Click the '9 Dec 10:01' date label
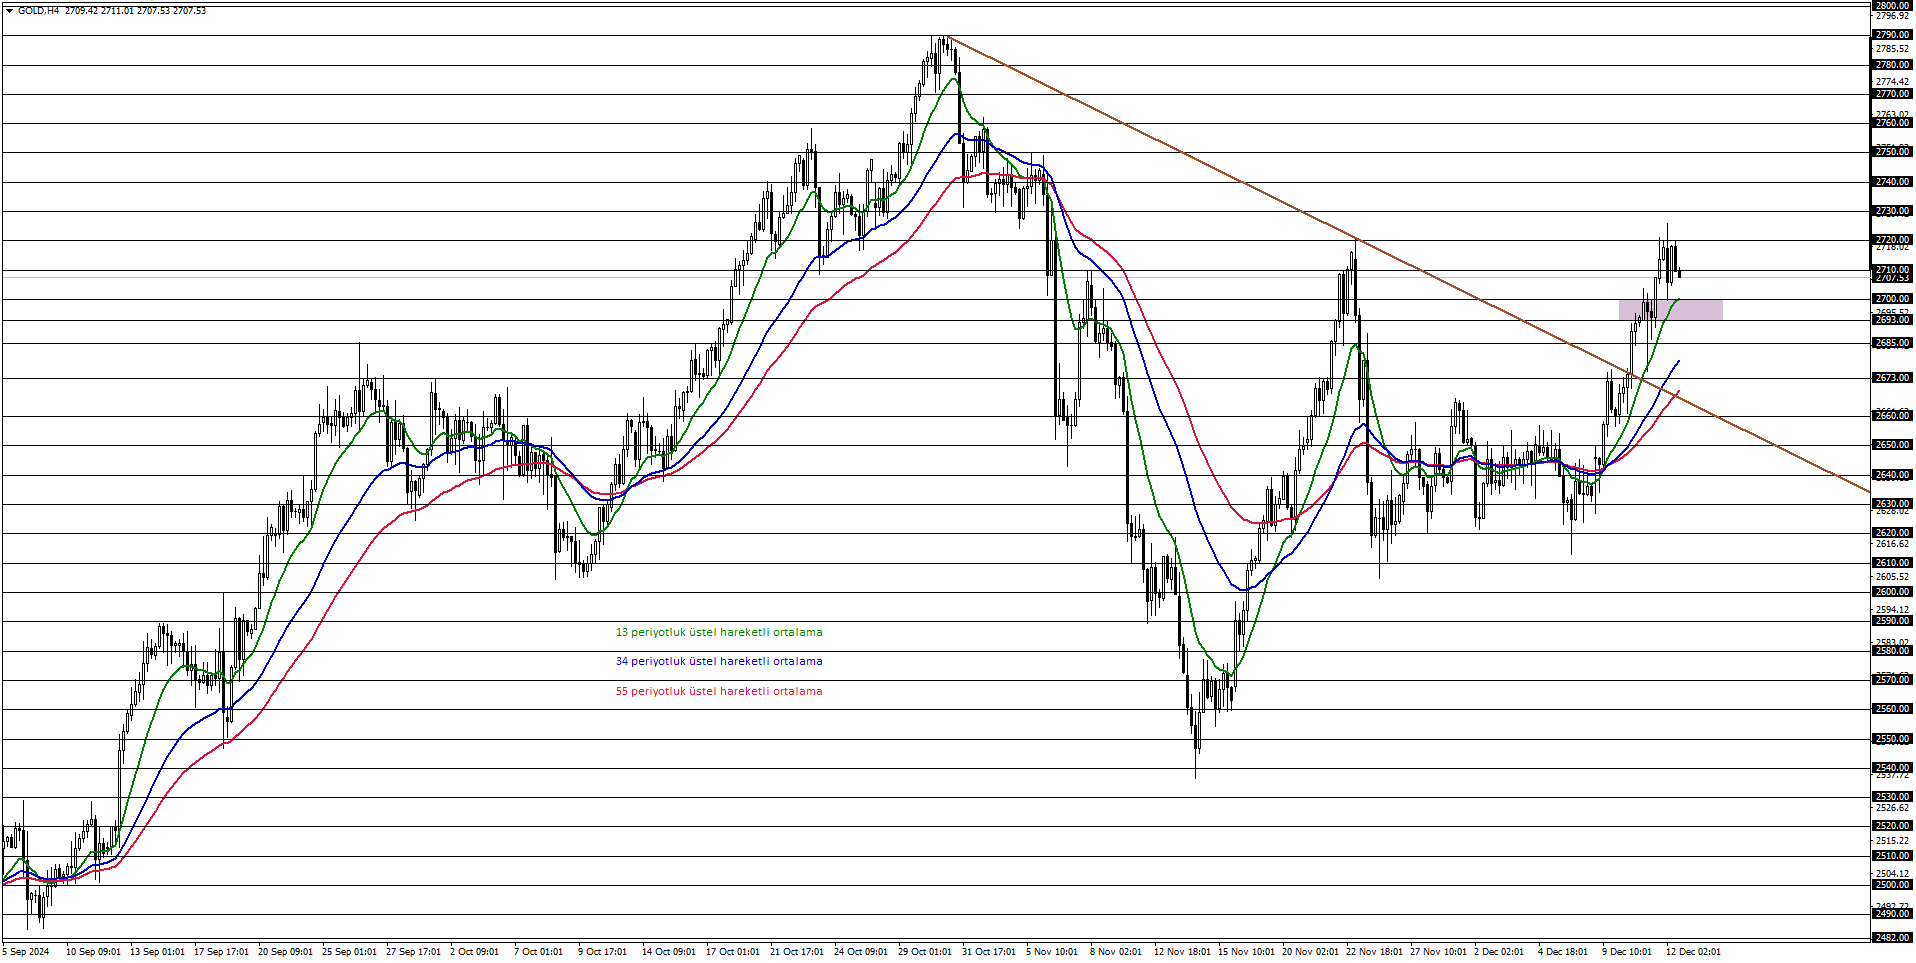Screen dimensions: 1916x963 (1627, 952)
